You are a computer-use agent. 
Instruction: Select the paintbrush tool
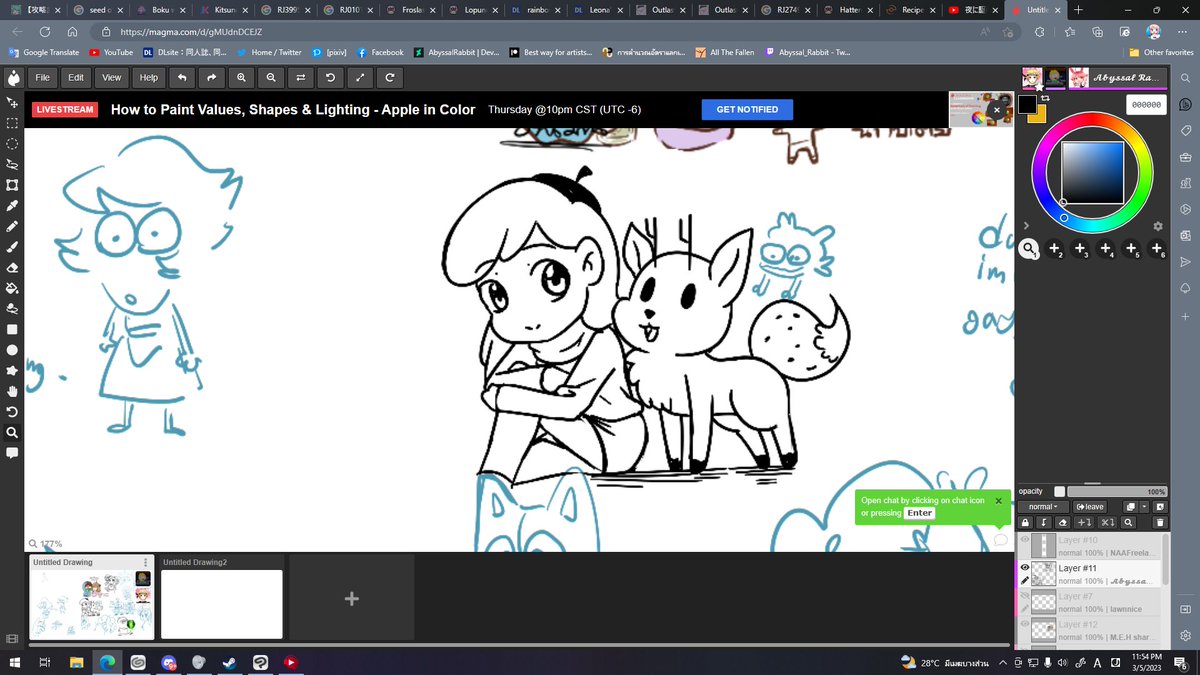coord(12,247)
